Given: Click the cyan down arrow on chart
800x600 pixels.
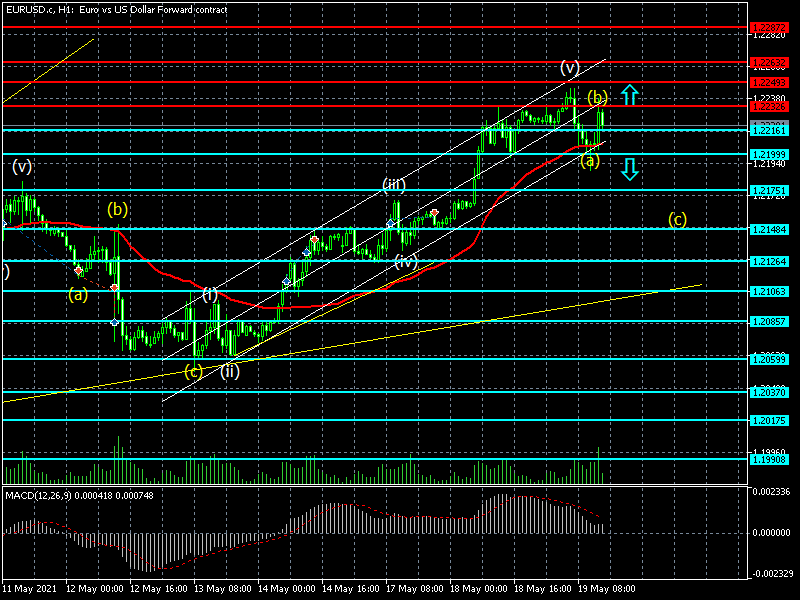Looking at the screenshot, I should point(629,169).
